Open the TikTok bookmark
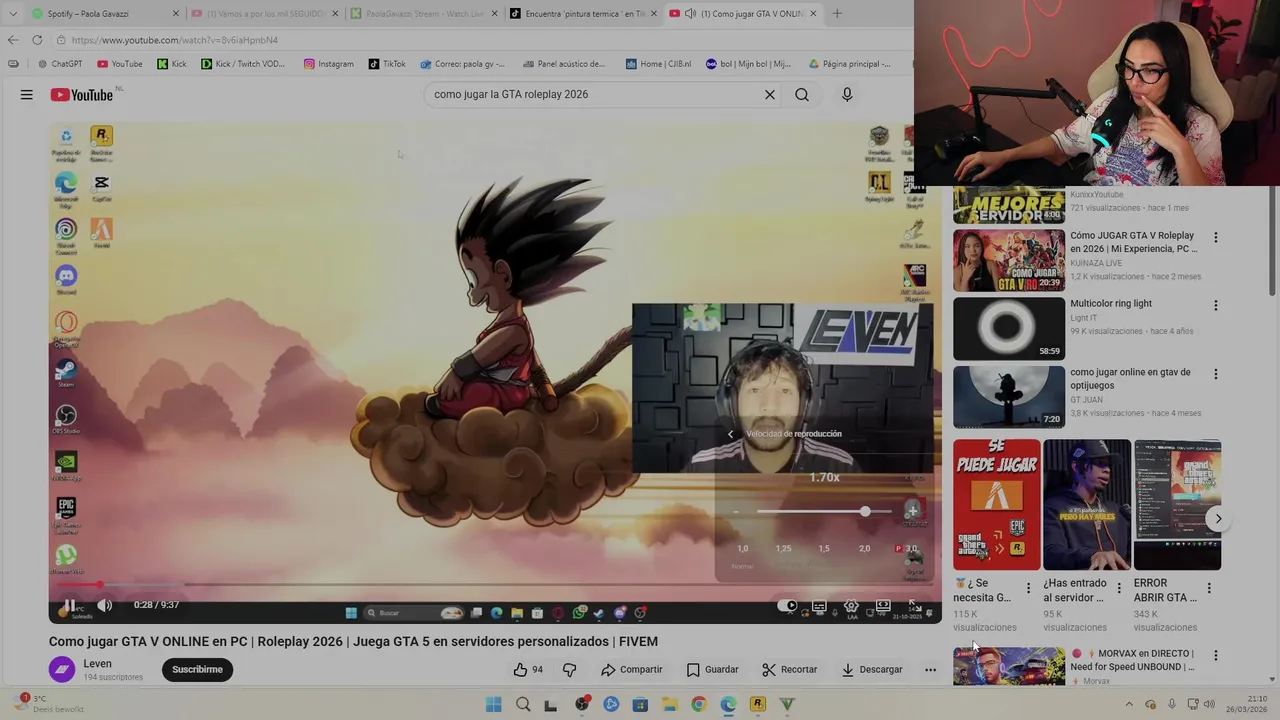1280x720 pixels. (387, 64)
